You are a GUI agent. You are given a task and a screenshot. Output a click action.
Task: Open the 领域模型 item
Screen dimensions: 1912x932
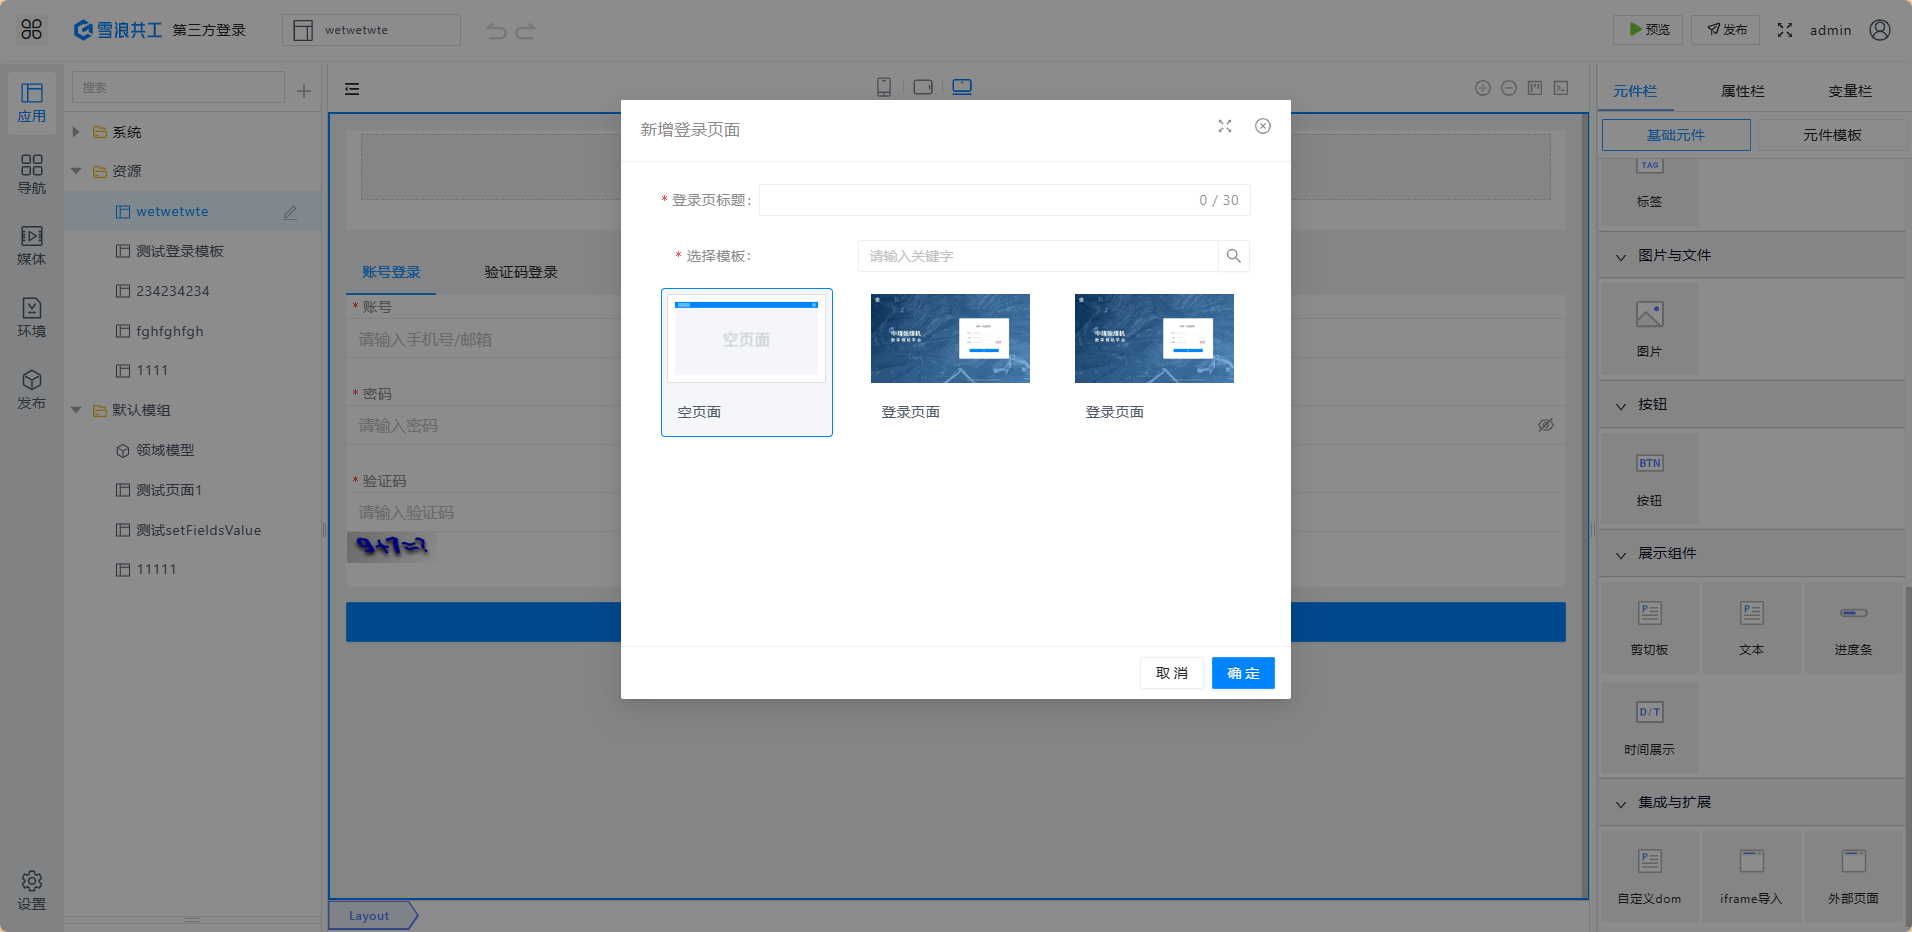coord(166,450)
